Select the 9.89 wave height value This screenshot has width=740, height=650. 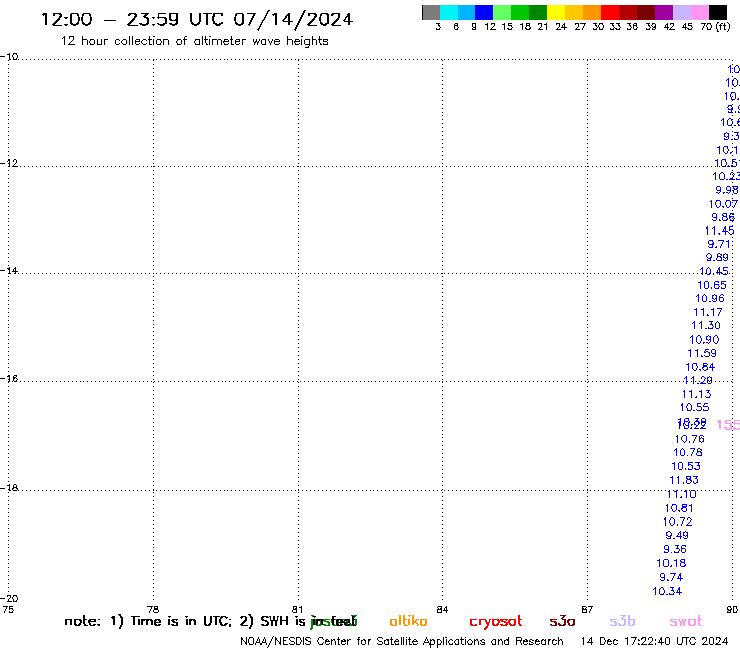717,258
